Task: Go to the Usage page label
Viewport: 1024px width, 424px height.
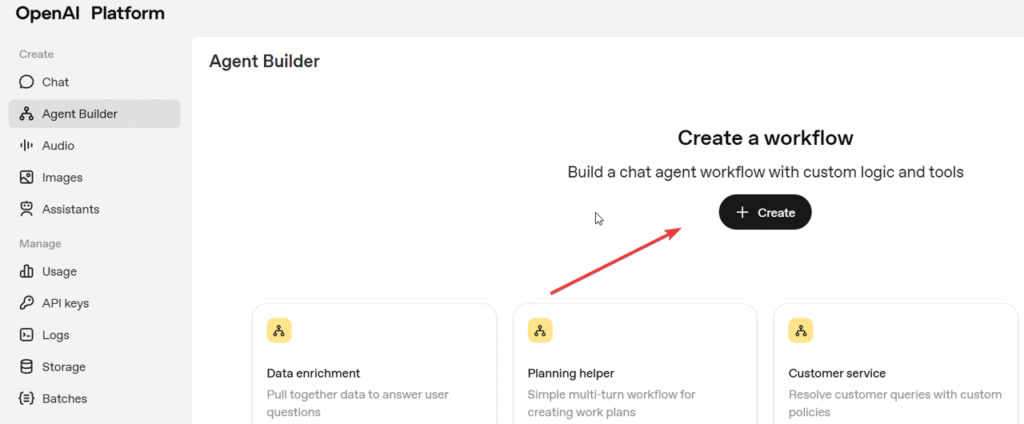Action: click(59, 272)
